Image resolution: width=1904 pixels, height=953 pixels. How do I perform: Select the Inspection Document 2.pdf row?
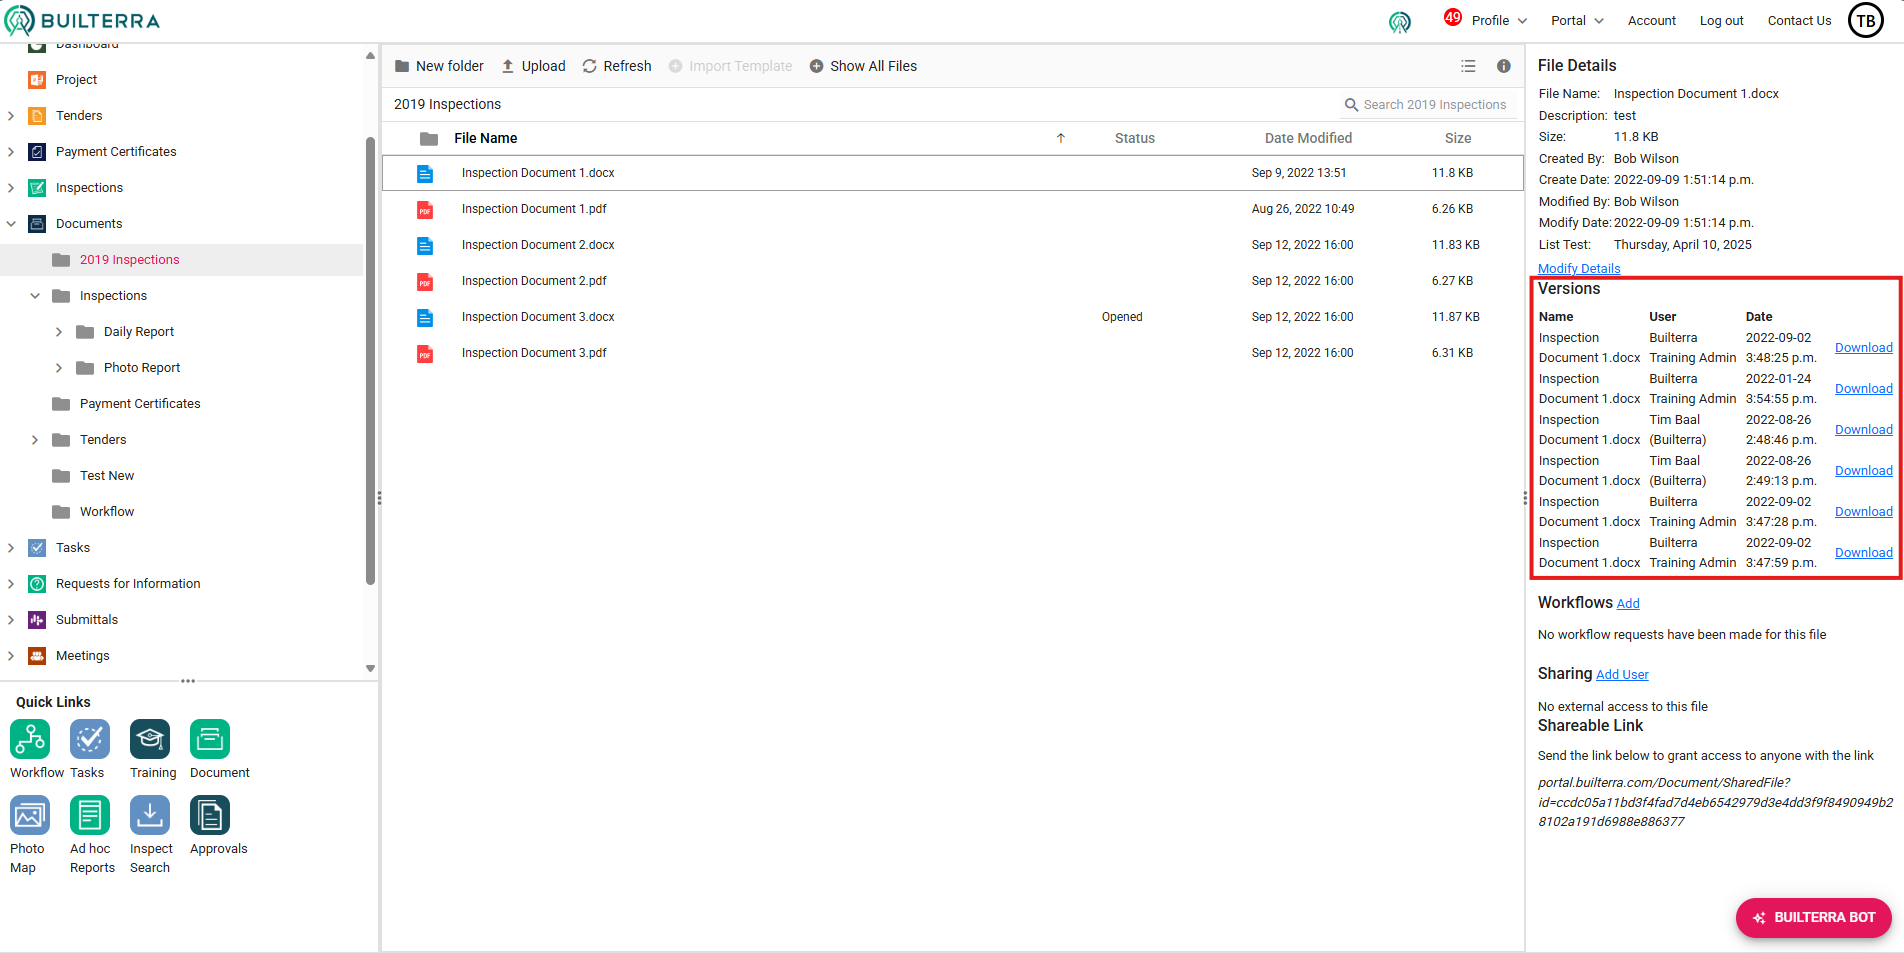click(952, 281)
